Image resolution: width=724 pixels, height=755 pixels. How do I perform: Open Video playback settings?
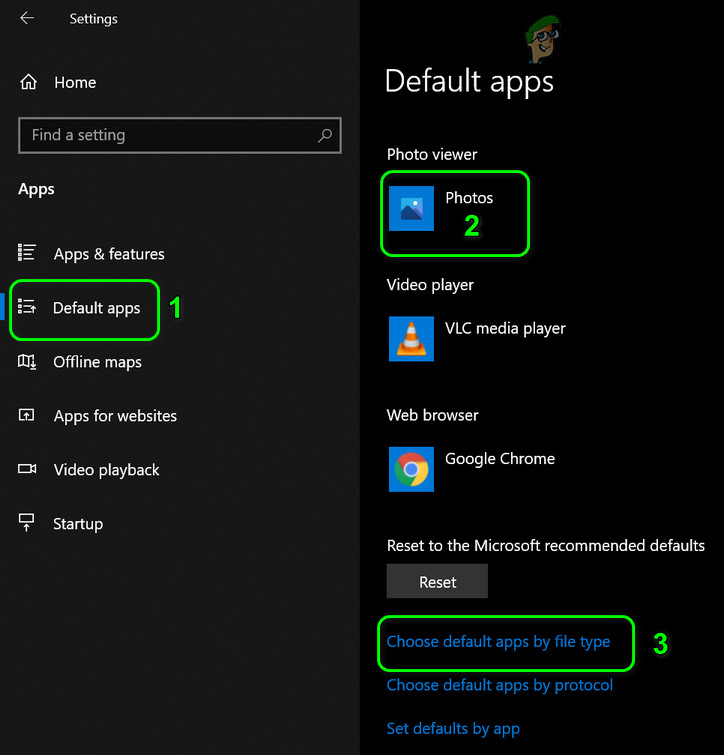106,470
